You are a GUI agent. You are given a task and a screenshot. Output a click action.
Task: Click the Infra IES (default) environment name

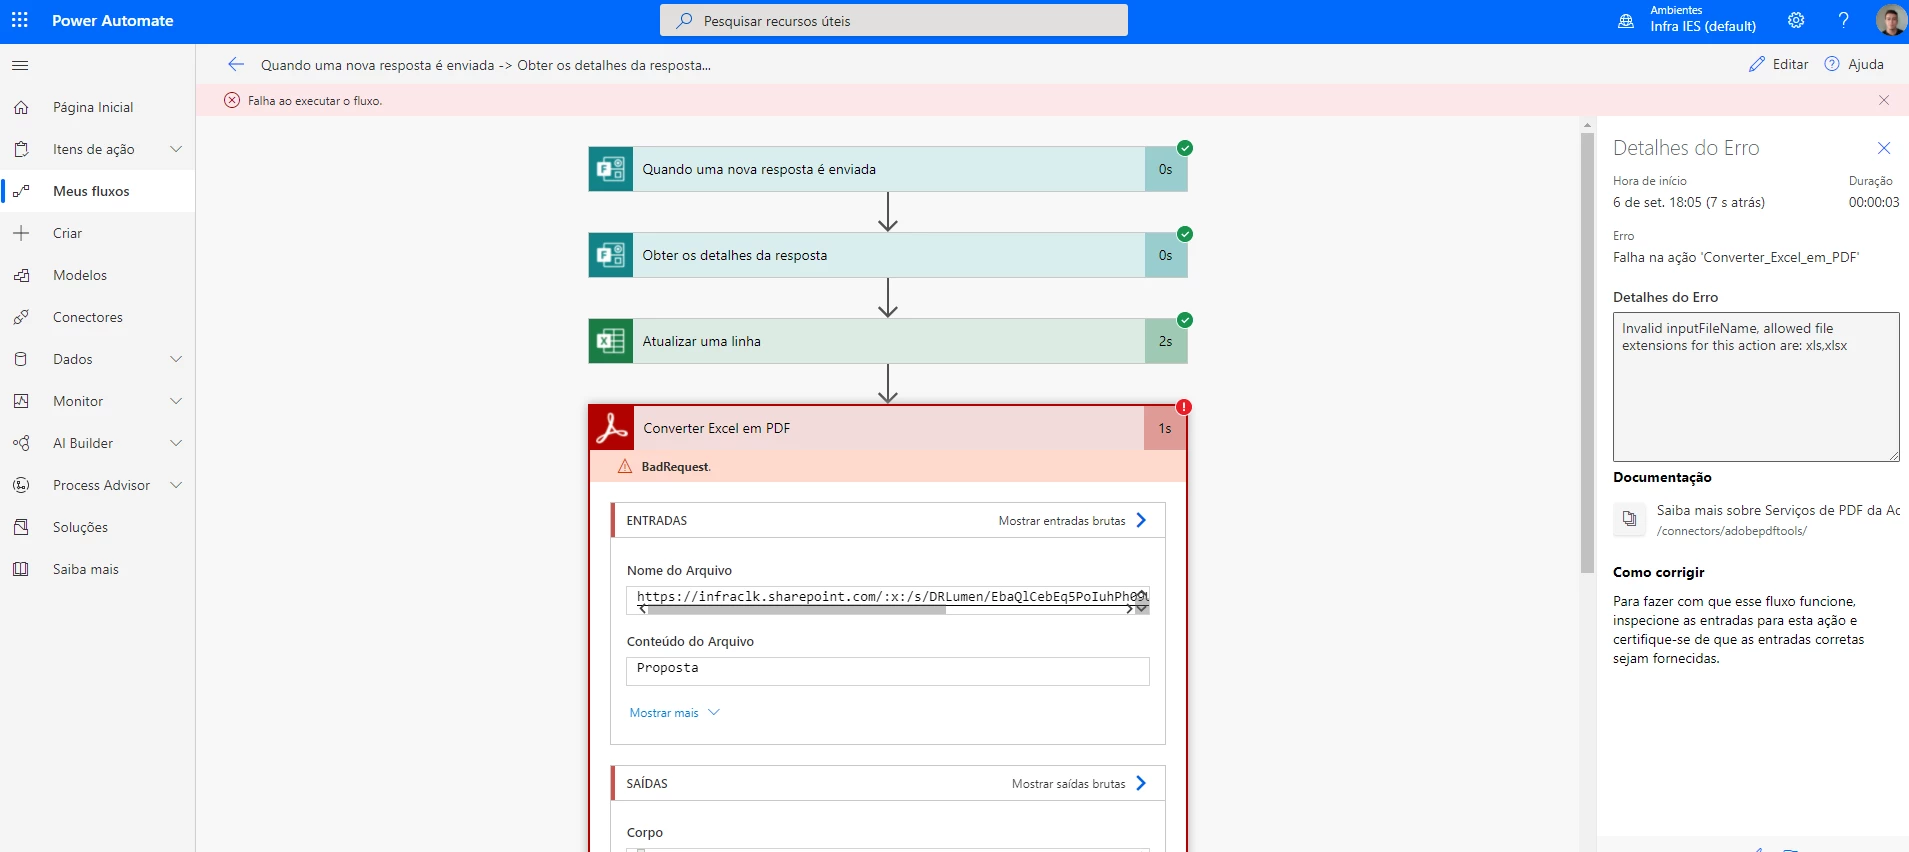[x=1703, y=27]
